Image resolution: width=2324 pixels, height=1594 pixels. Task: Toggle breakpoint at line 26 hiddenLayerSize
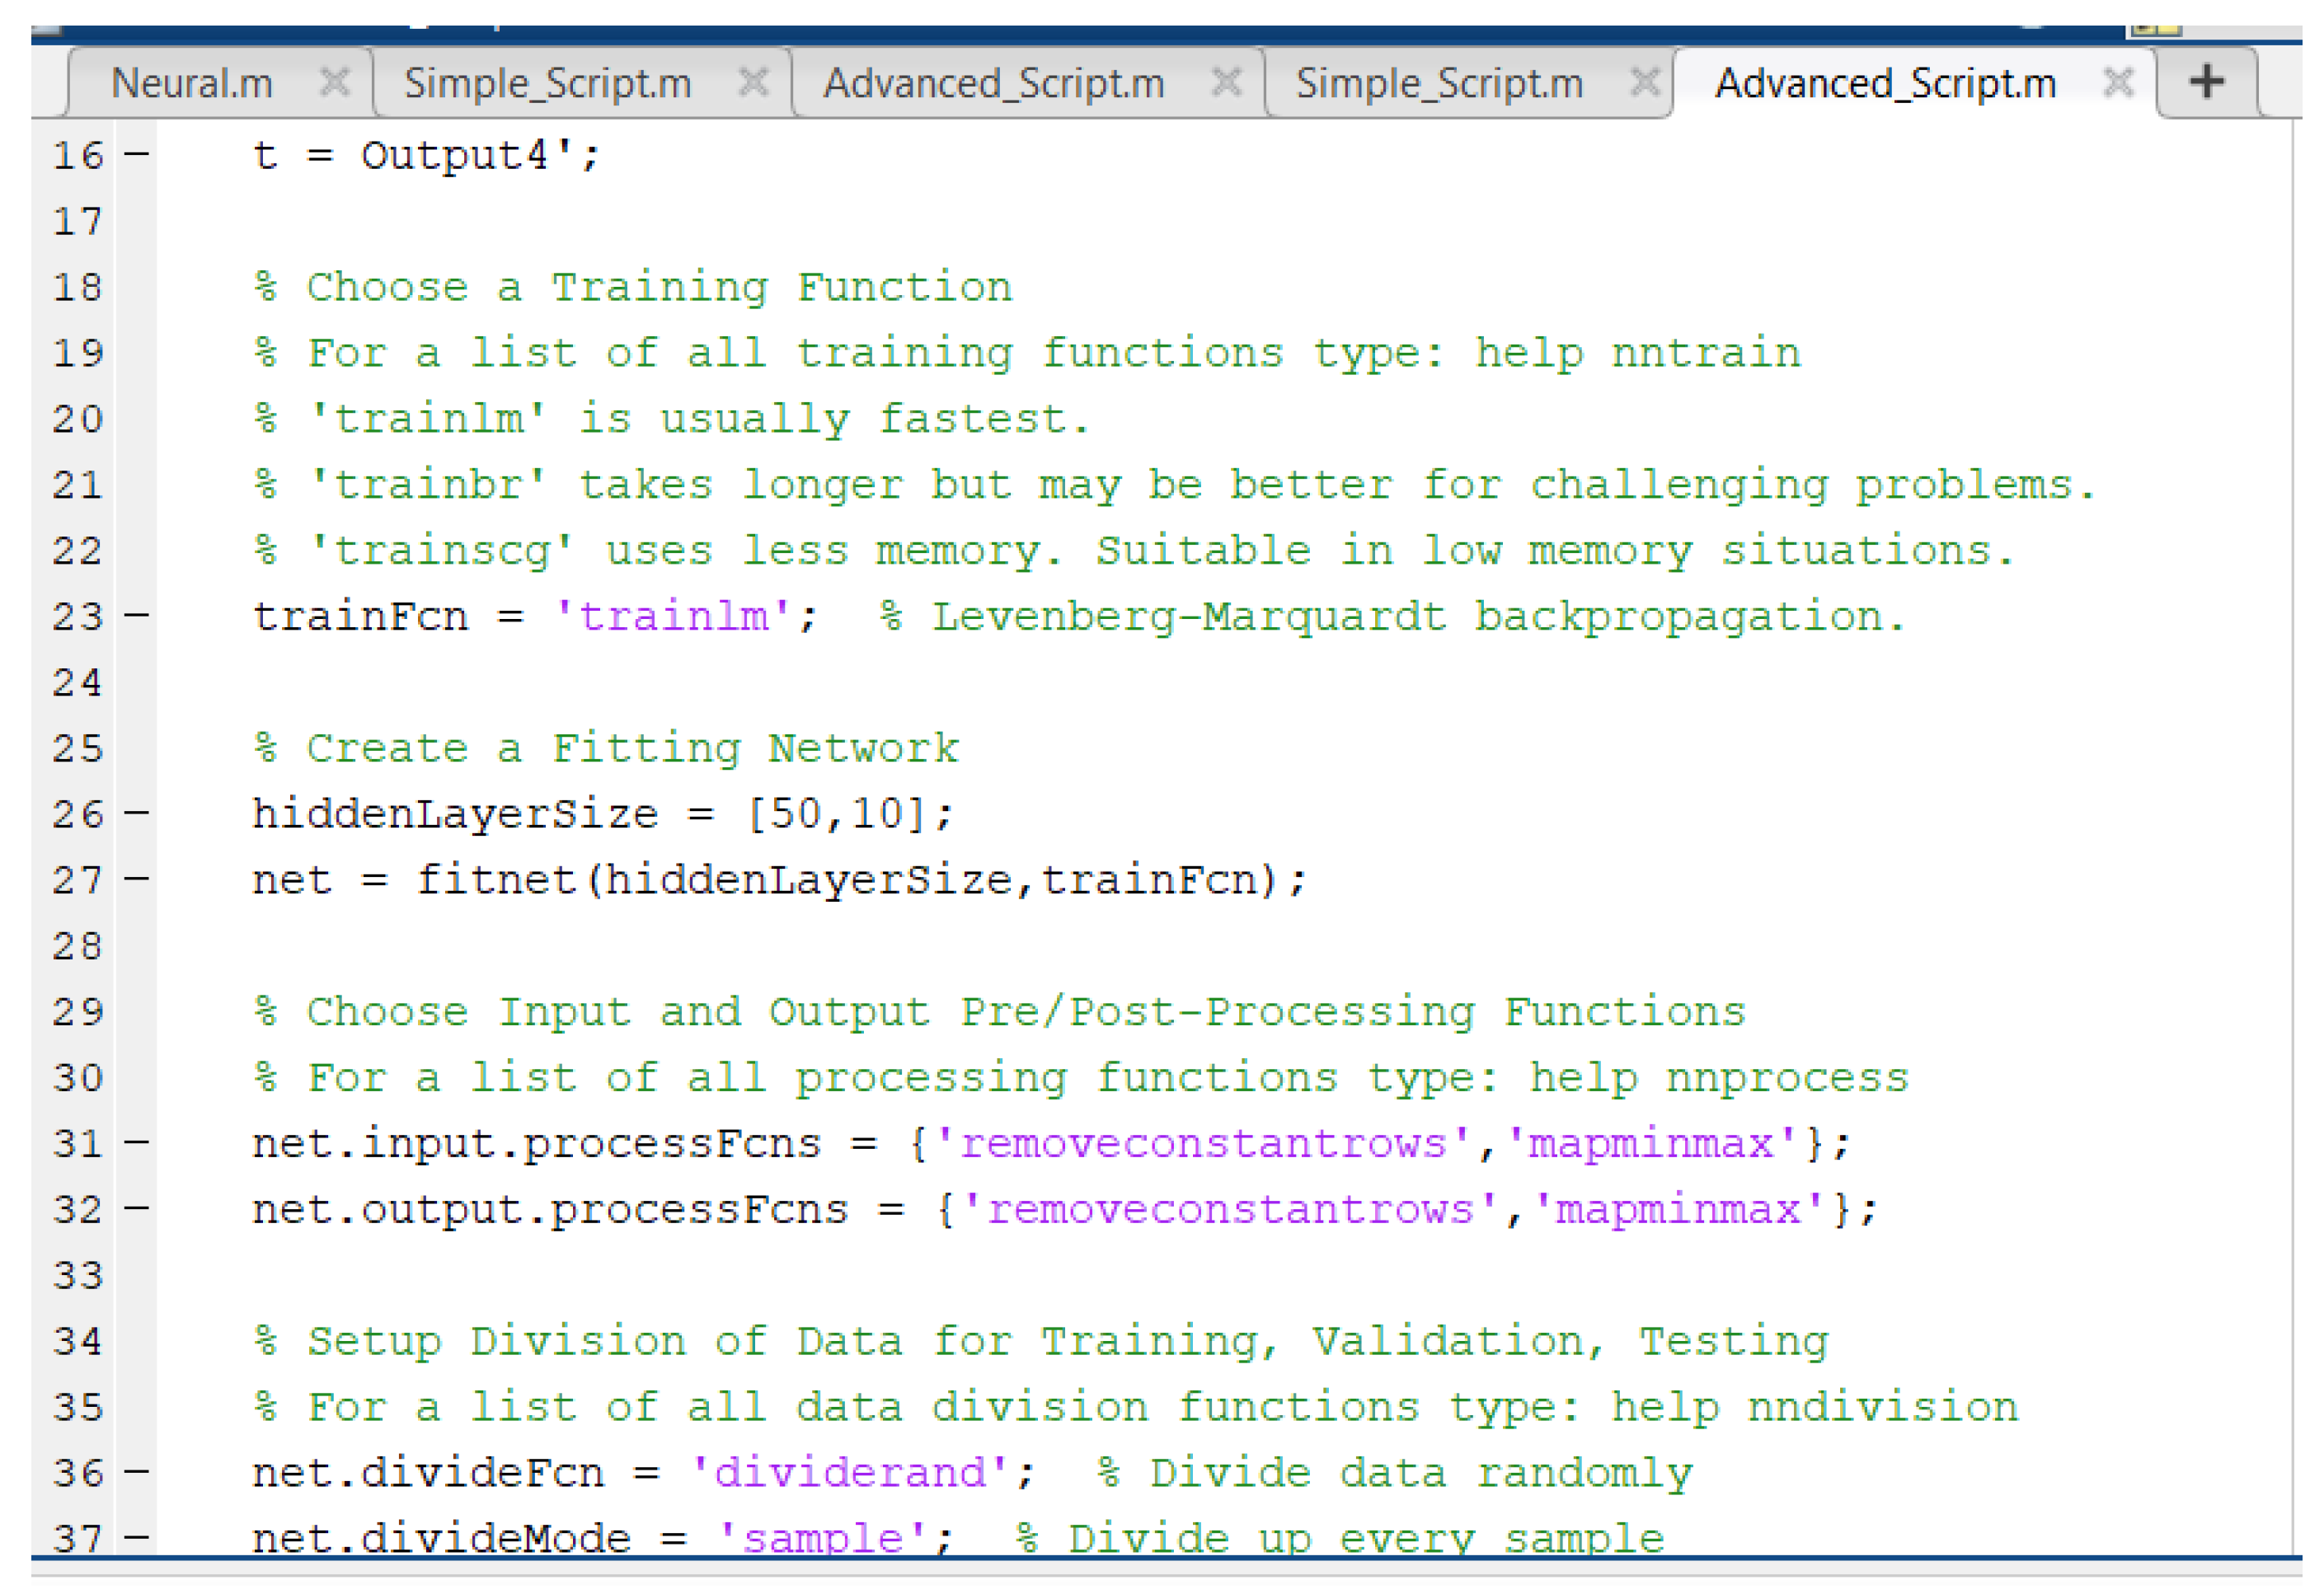tap(137, 814)
